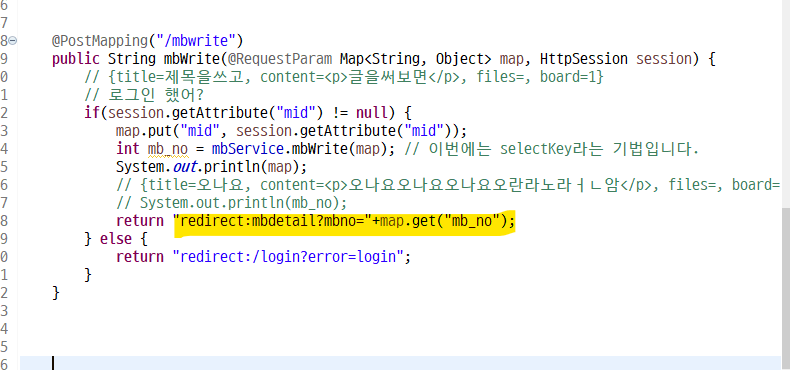Click the redirect:/login?error=login string
The image size is (790, 370).
[x=289, y=257]
